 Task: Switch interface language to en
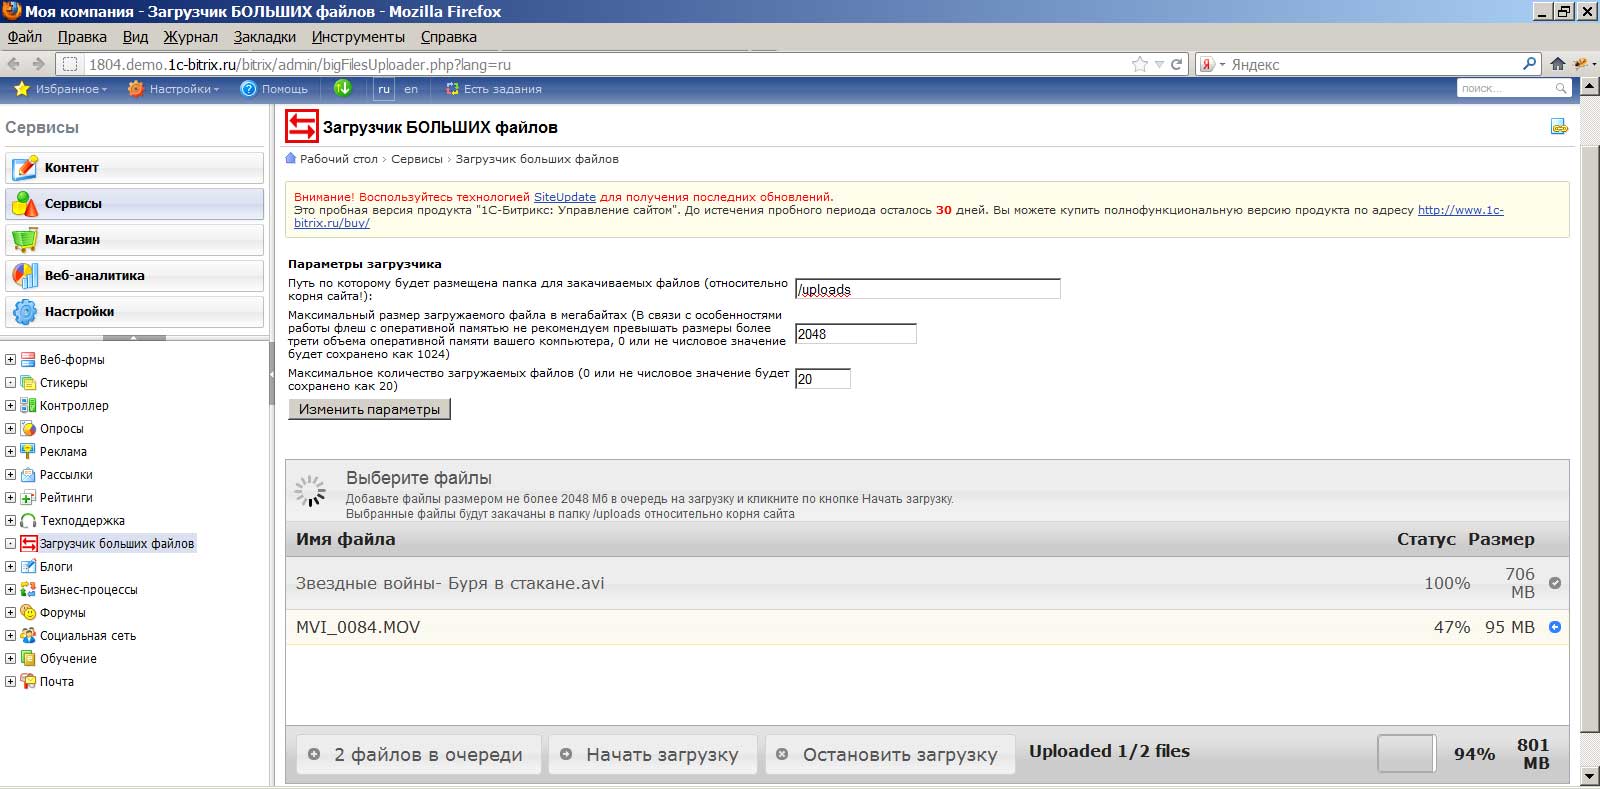pyautogui.click(x=411, y=89)
